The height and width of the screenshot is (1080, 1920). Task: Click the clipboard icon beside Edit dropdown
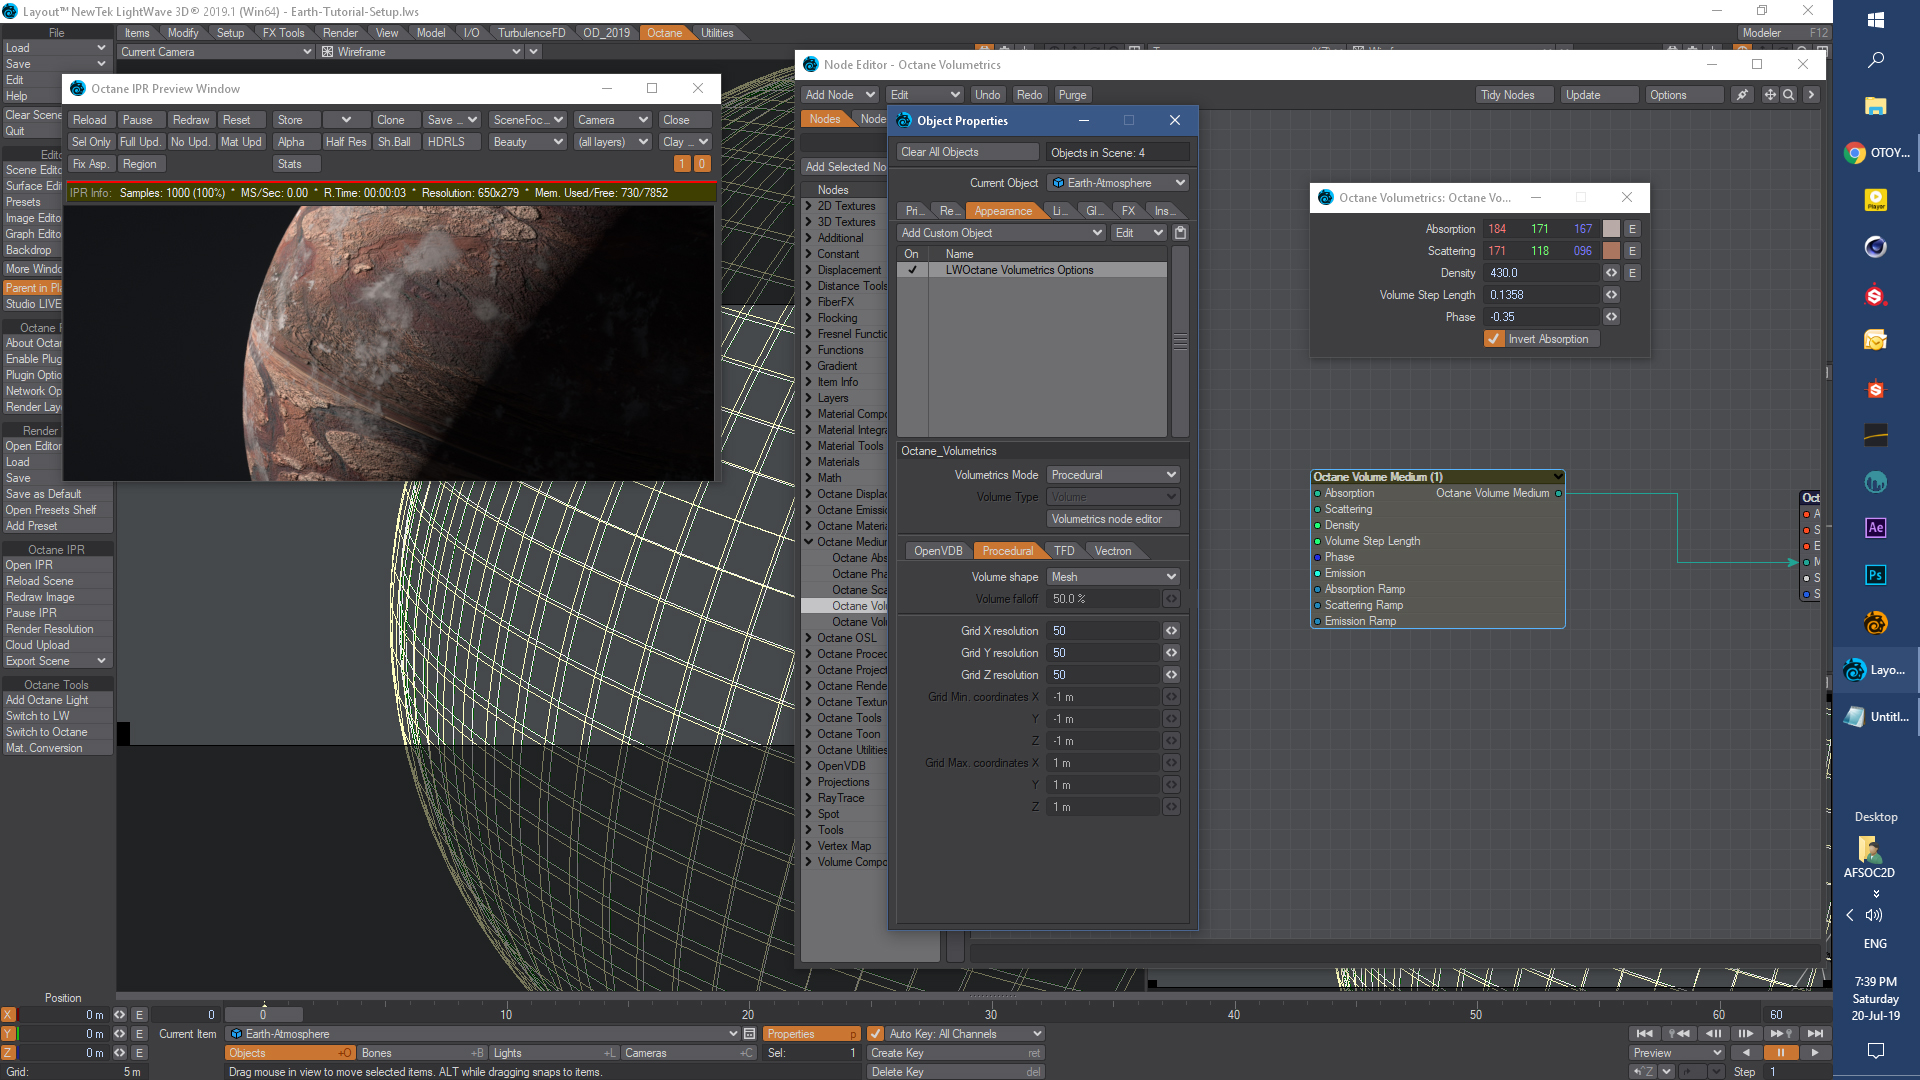point(1180,233)
